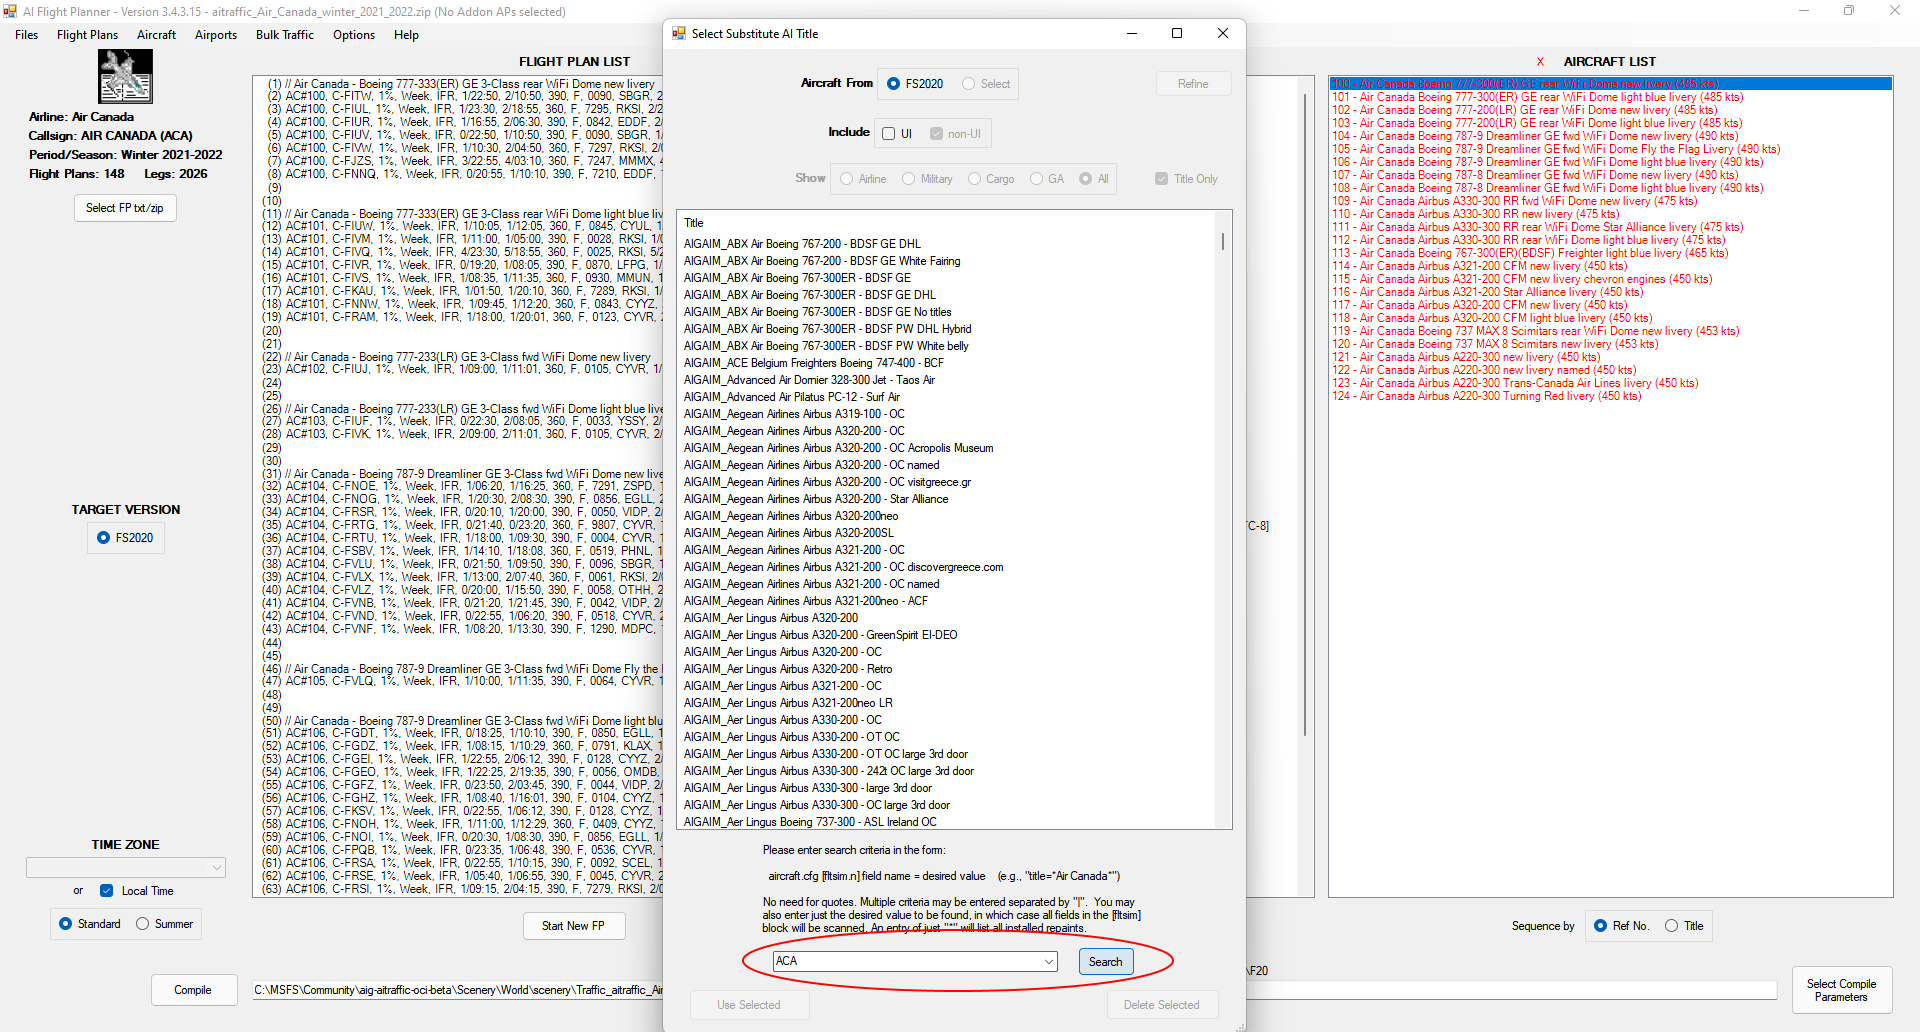Sequence aircraft list by Ref No.
The image size is (1920, 1032).
[x=1601, y=926]
